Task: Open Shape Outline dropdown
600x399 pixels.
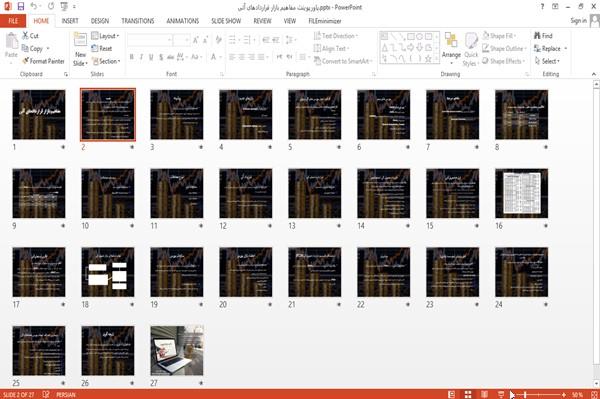Action: [x=504, y=48]
